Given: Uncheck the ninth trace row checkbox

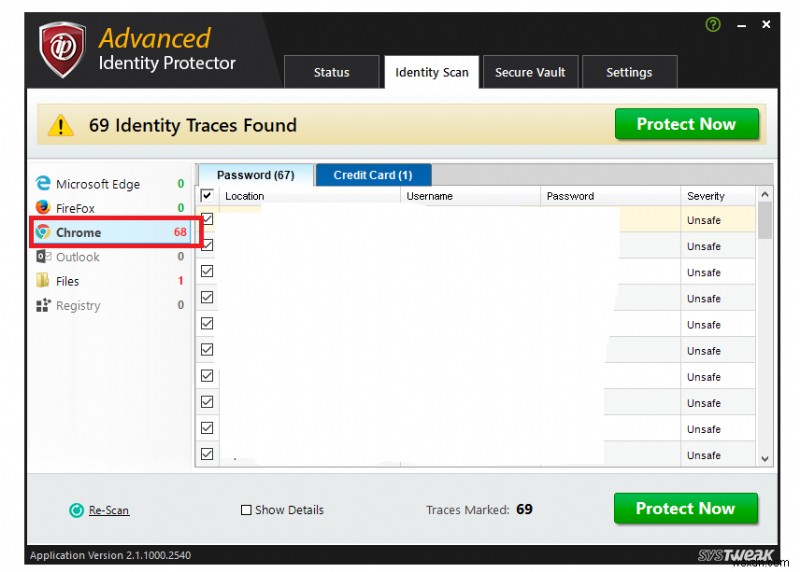Looking at the screenshot, I should (207, 428).
